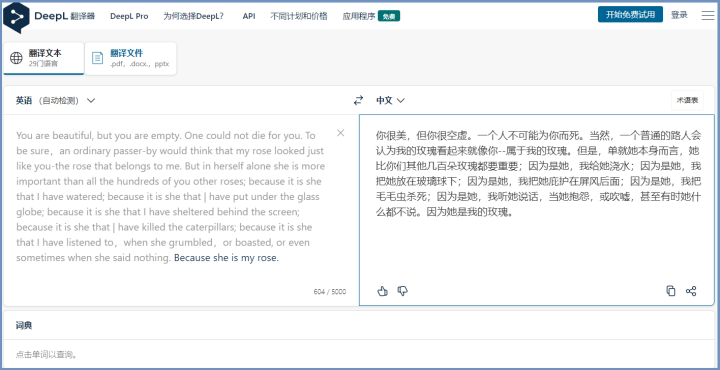Open 术语表 glossary button

687,101
